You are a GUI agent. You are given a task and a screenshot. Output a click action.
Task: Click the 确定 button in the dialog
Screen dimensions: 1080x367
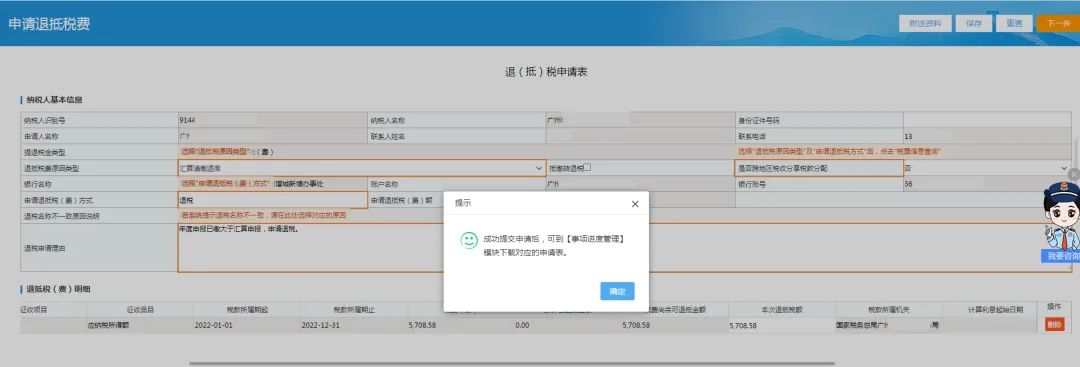coord(617,291)
